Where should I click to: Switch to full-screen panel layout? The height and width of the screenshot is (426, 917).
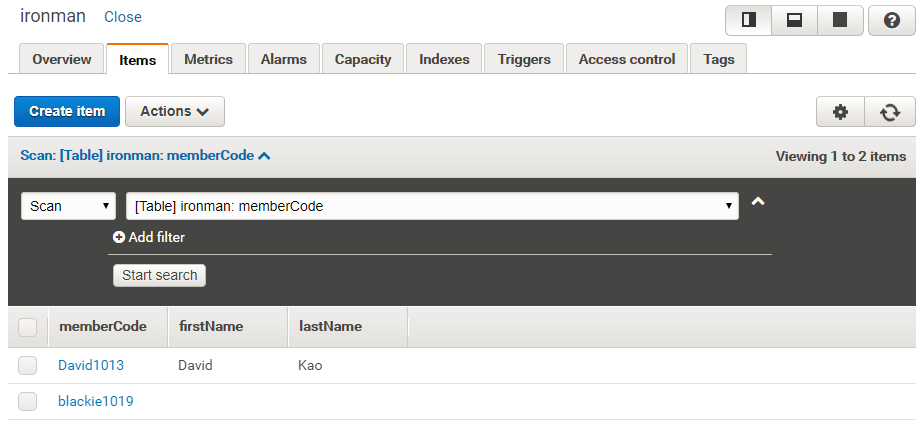point(840,20)
